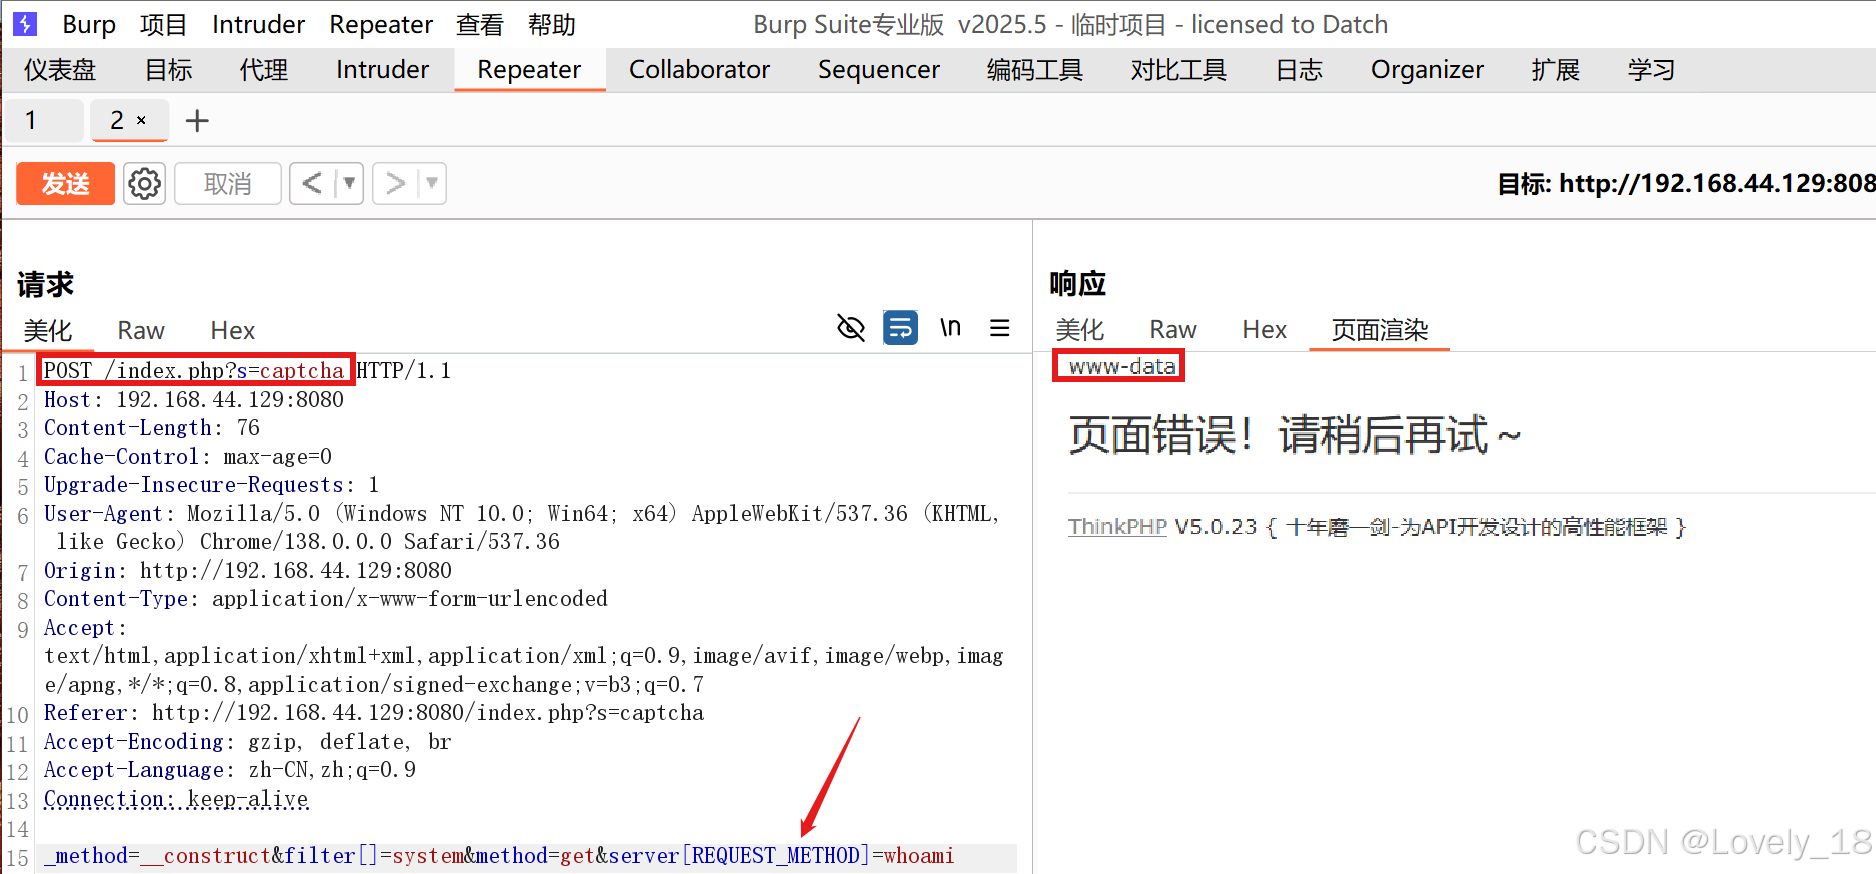Viewport: 1876px width, 874px height.
Task: Go back to previous request in history
Action: click(312, 184)
